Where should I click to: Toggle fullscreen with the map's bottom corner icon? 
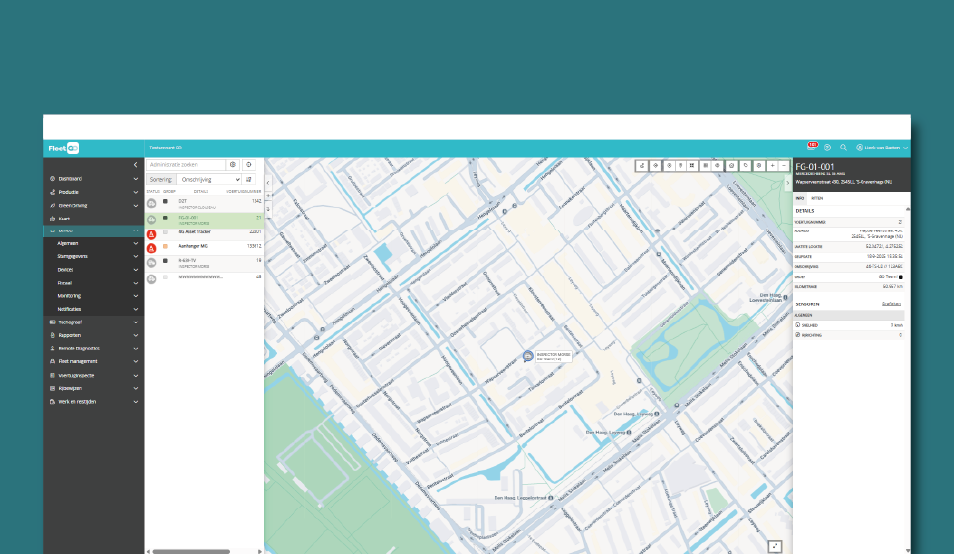click(x=775, y=546)
